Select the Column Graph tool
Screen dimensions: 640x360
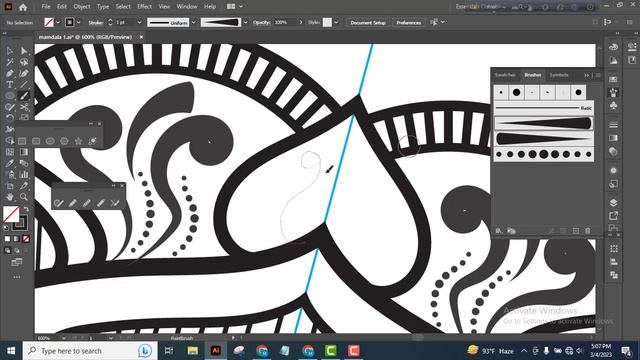[24, 175]
